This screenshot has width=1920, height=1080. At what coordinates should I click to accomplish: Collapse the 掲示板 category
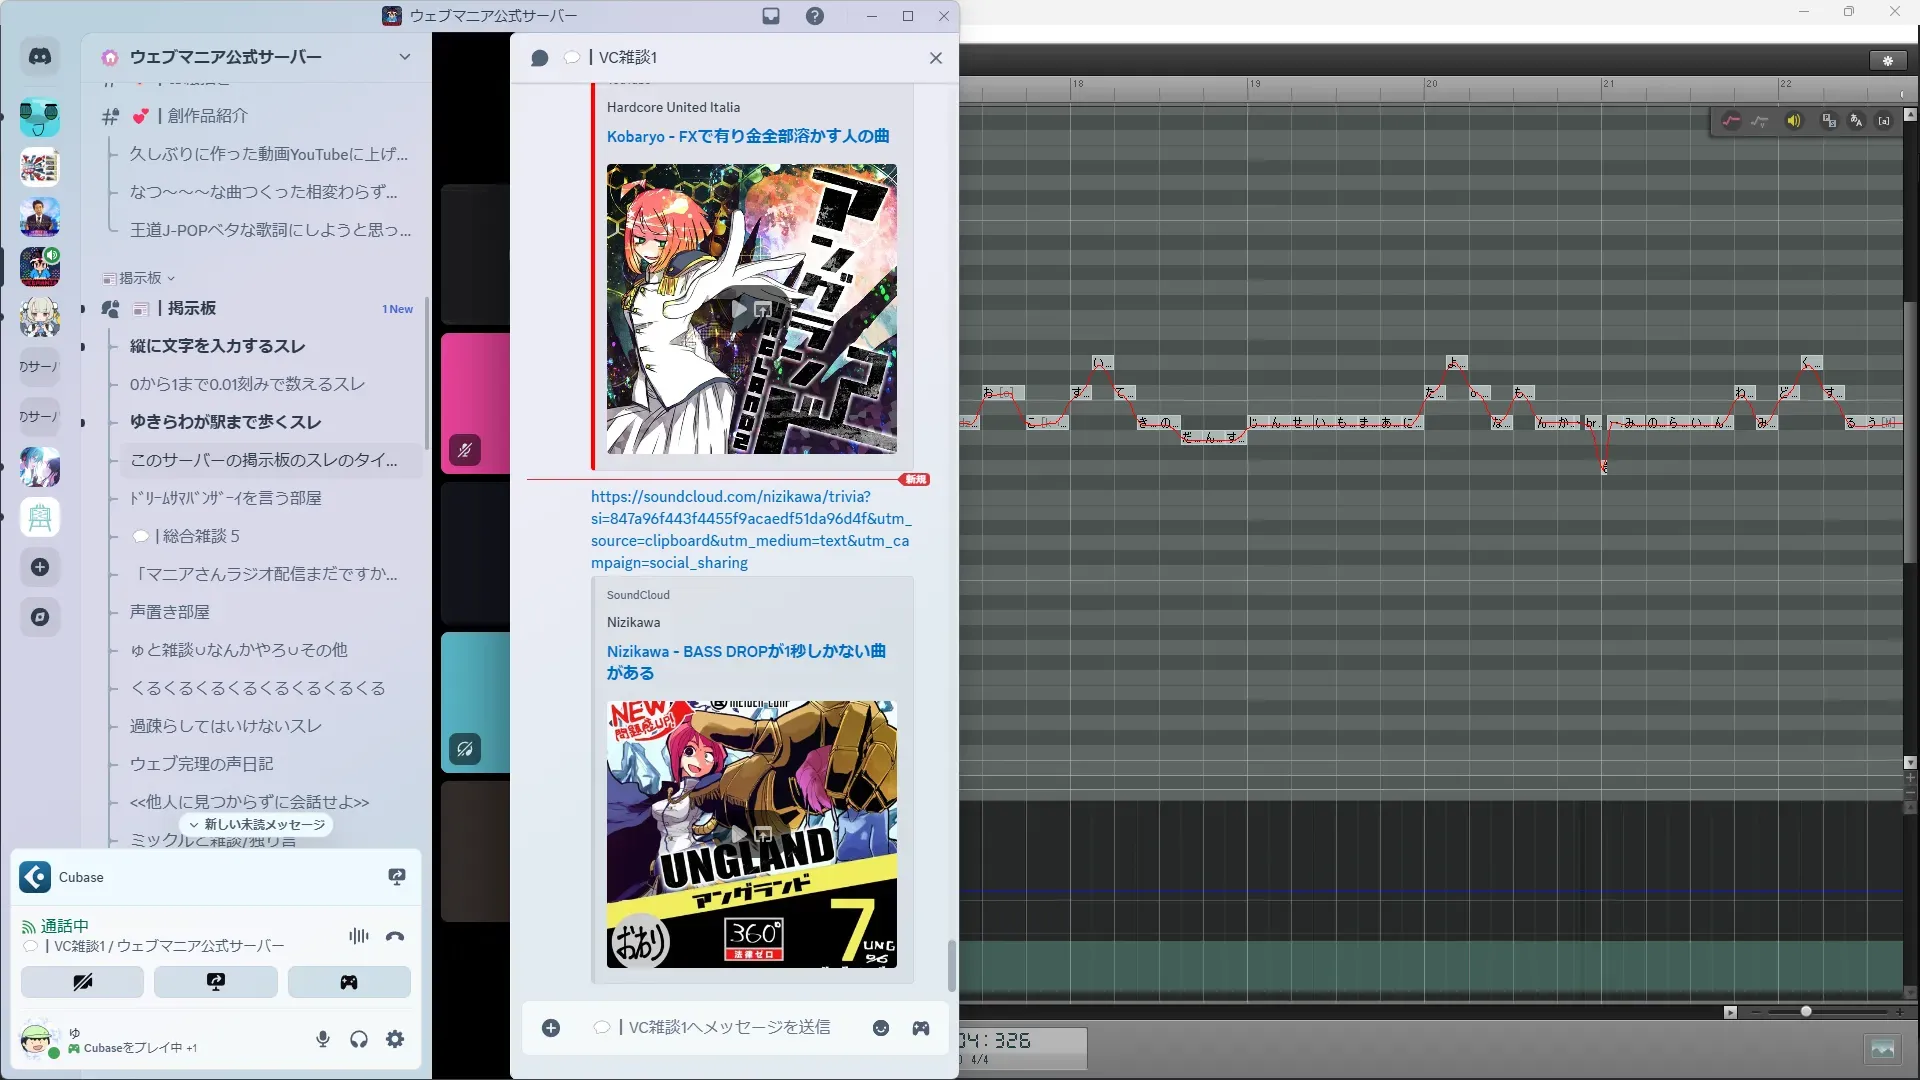pyautogui.click(x=140, y=278)
